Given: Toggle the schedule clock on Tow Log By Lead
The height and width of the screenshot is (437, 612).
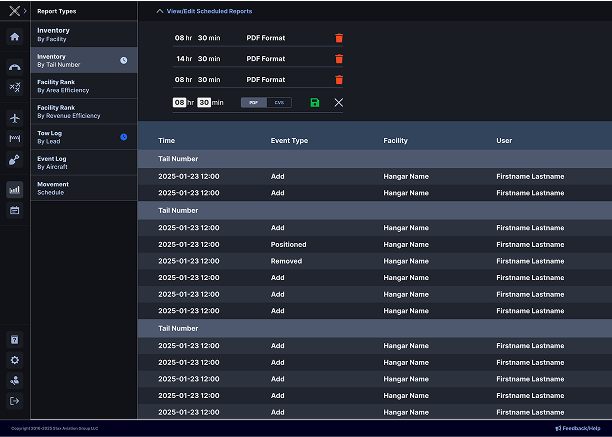Looking at the screenshot, I should tap(123, 136).
